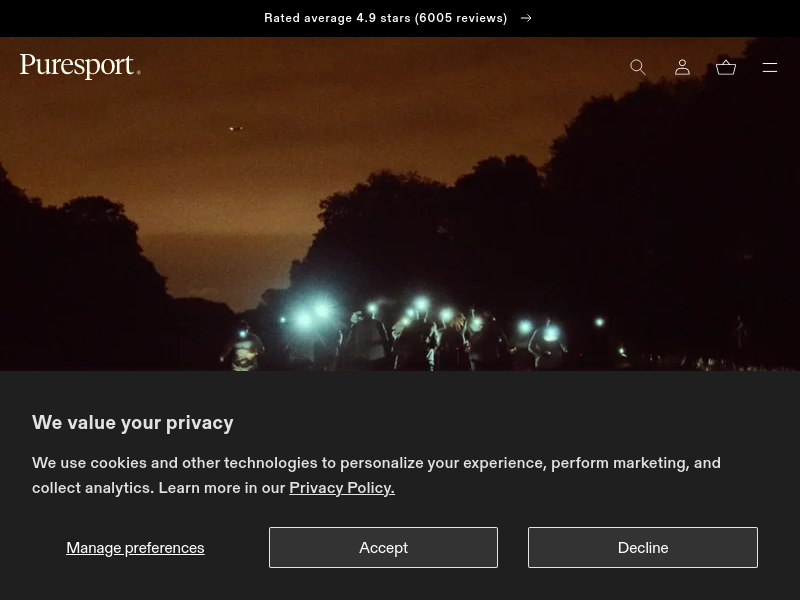Open the shopping basket icon
800x600 pixels.
pos(726,67)
